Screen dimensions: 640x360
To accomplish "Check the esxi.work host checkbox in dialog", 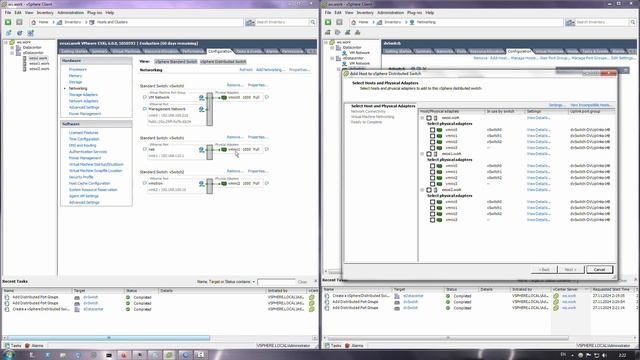I will [x=429, y=118].
